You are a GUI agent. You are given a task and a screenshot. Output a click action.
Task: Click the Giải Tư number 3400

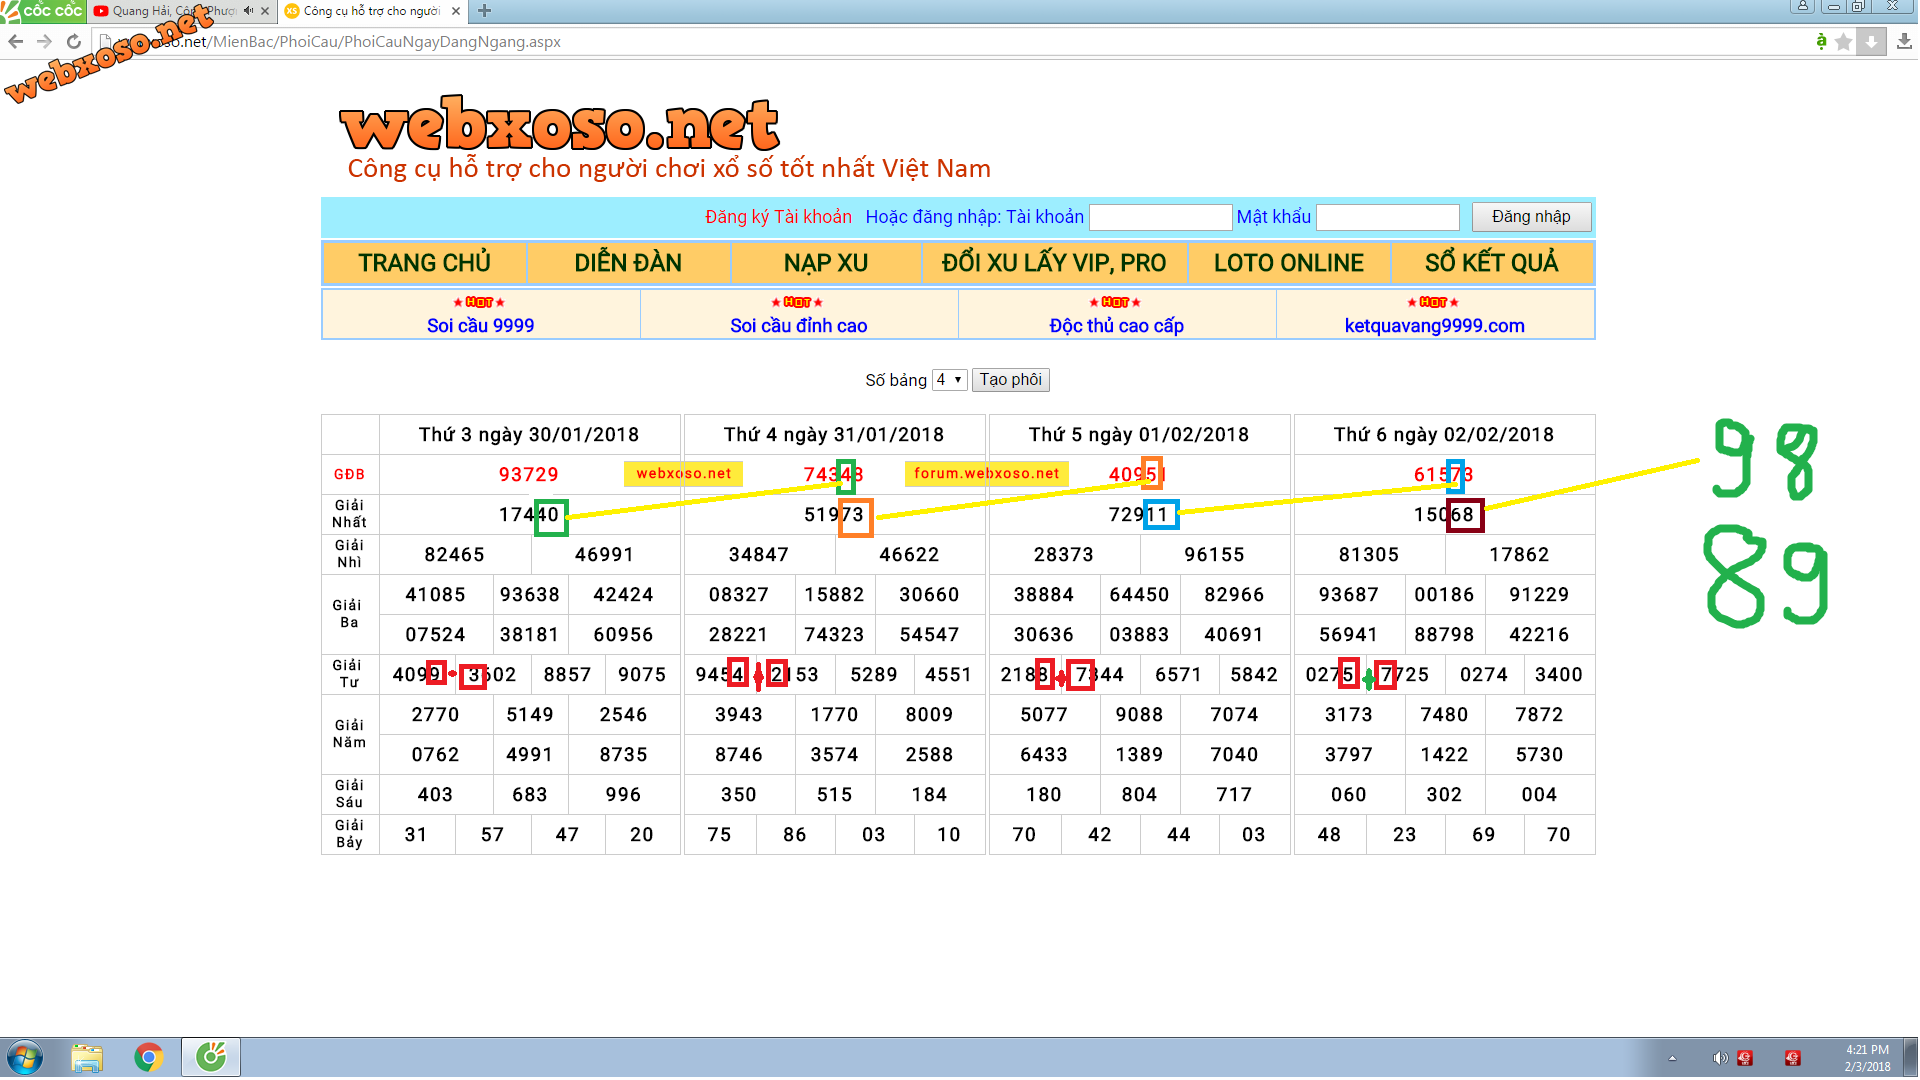tap(1559, 675)
